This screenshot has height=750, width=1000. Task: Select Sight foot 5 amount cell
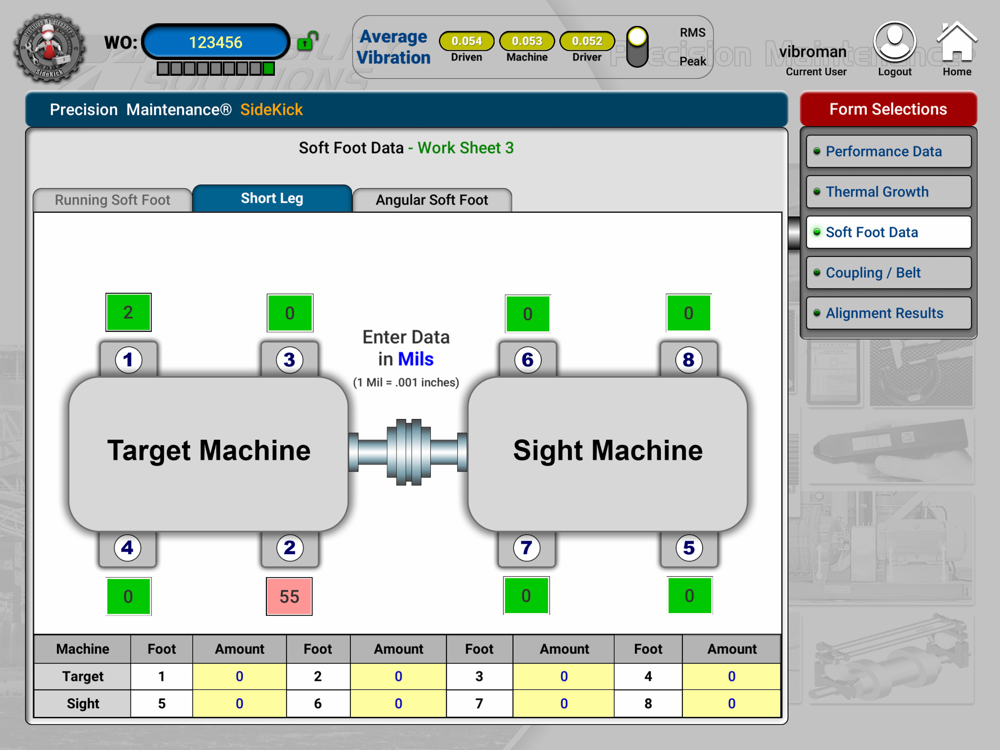239,703
